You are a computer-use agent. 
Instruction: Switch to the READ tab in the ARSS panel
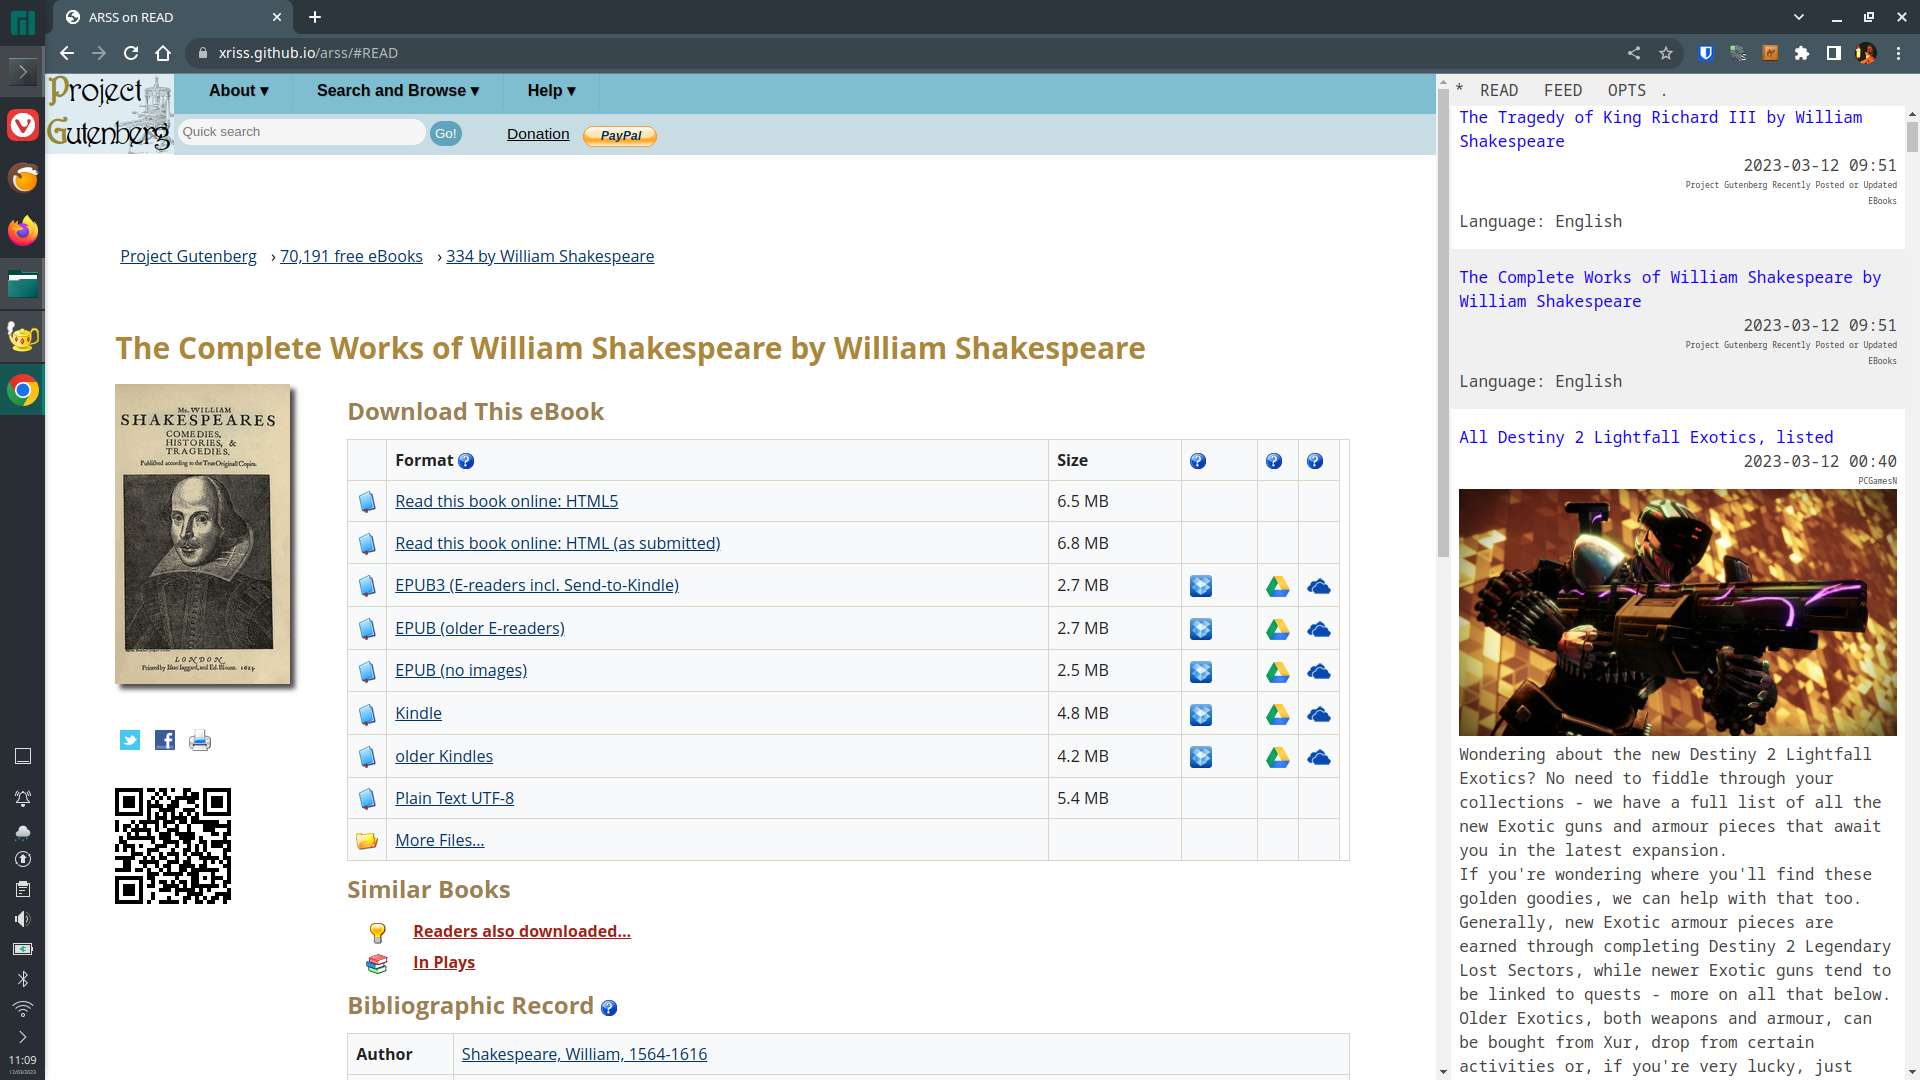1499,90
